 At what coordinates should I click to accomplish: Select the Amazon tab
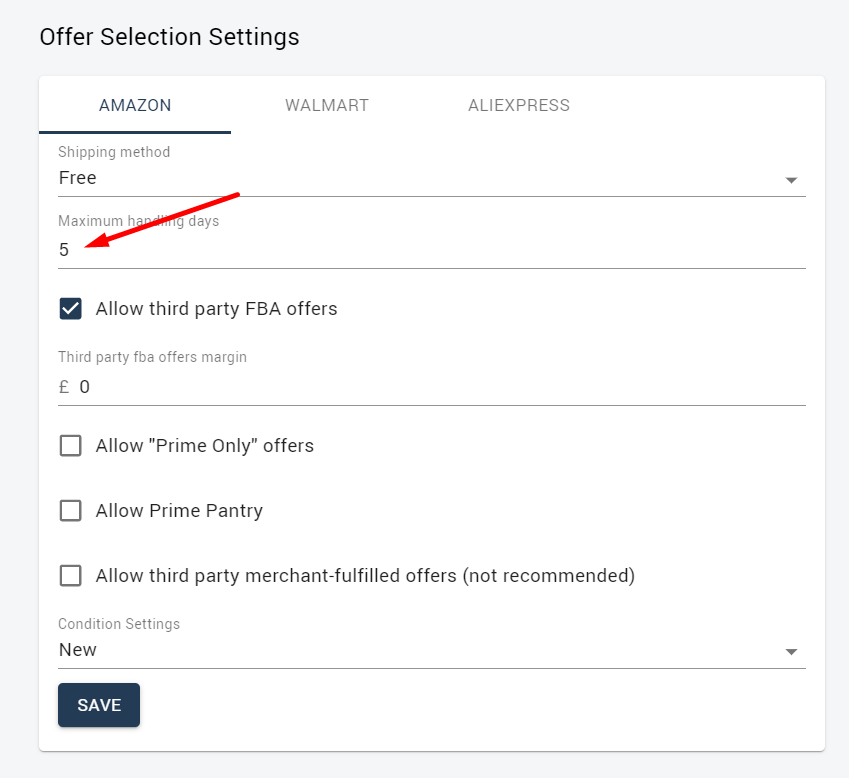(x=135, y=105)
